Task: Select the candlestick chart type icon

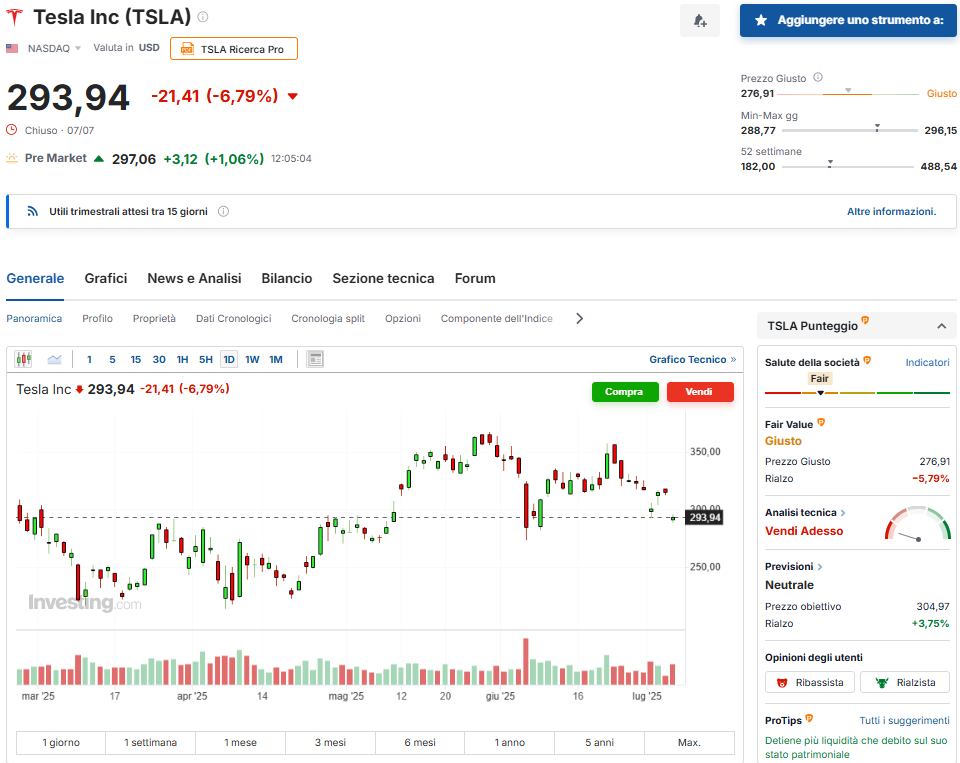Action: (x=23, y=359)
